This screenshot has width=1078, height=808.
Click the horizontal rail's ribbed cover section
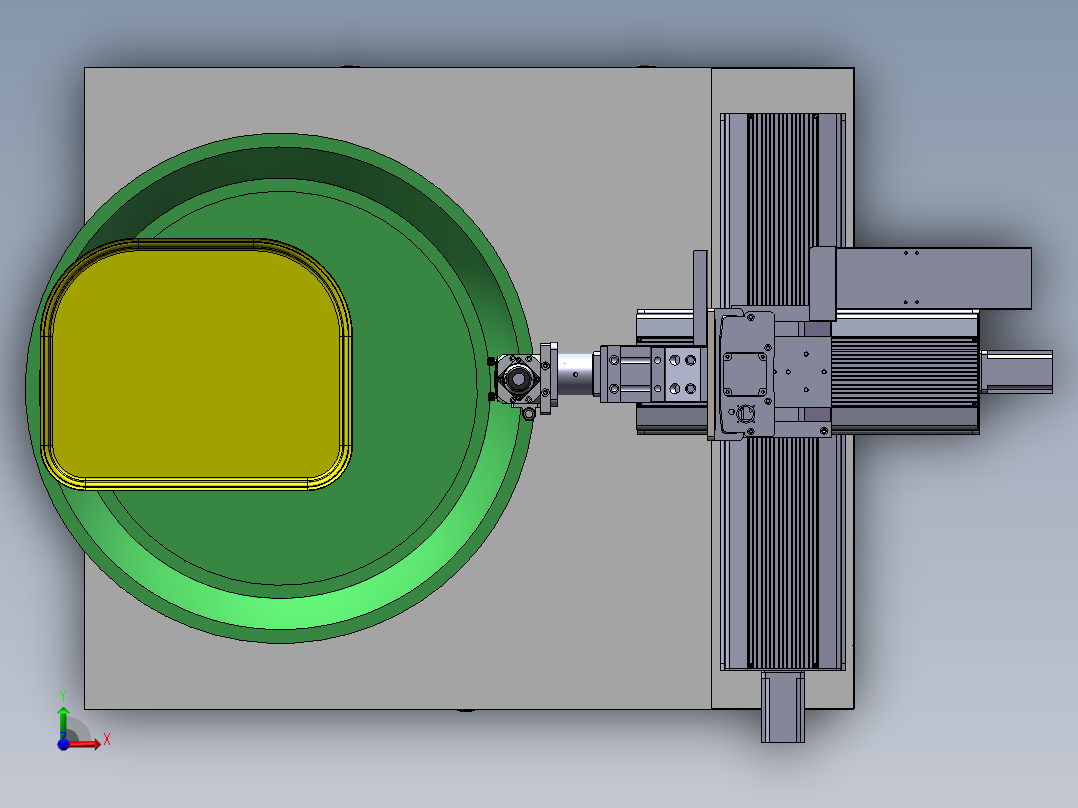pyautogui.click(x=904, y=371)
